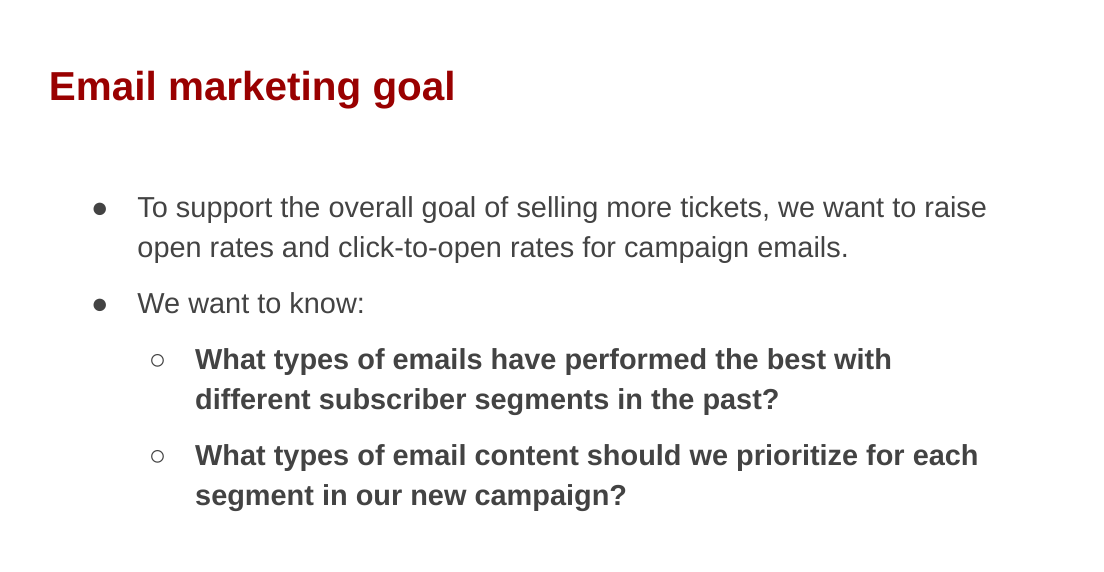Click the word 'Email' in the title
The image size is (1104, 572).
(102, 87)
